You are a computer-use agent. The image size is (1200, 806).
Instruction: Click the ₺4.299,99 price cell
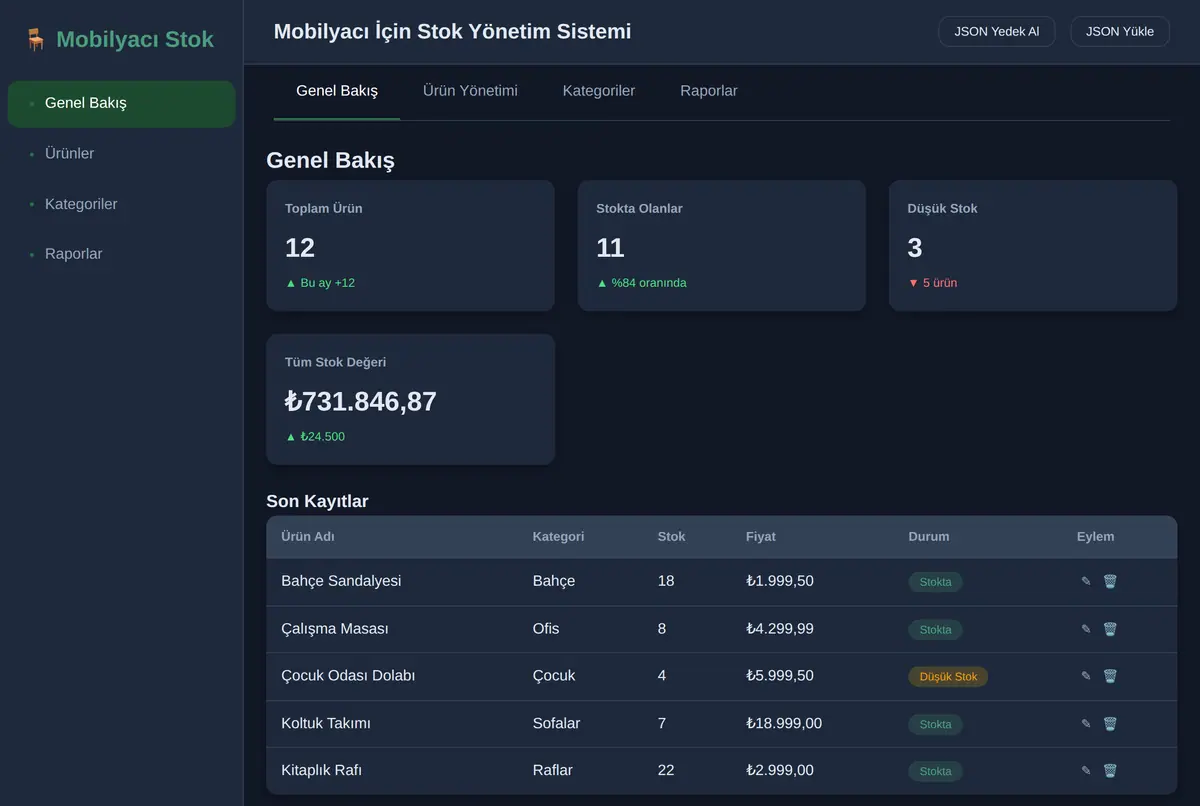coord(780,629)
